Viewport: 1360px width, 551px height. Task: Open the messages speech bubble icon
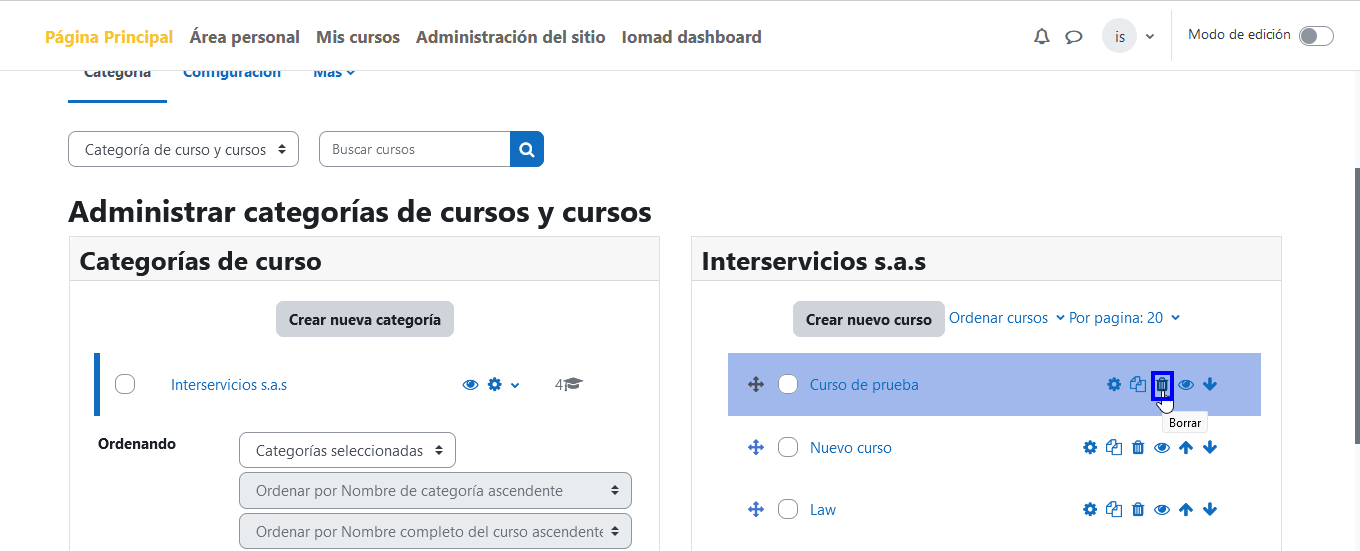coord(1073,37)
